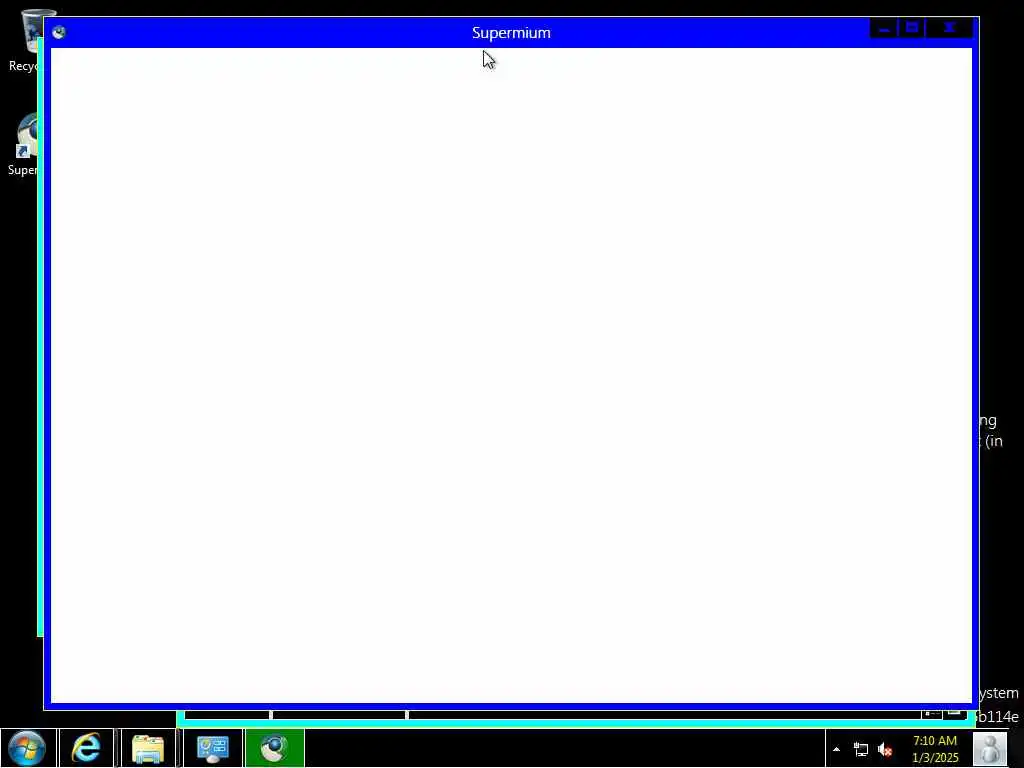The width and height of the screenshot is (1024, 768).
Task: Open Windows Explorer folder from taskbar
Action: coord(148,748)
